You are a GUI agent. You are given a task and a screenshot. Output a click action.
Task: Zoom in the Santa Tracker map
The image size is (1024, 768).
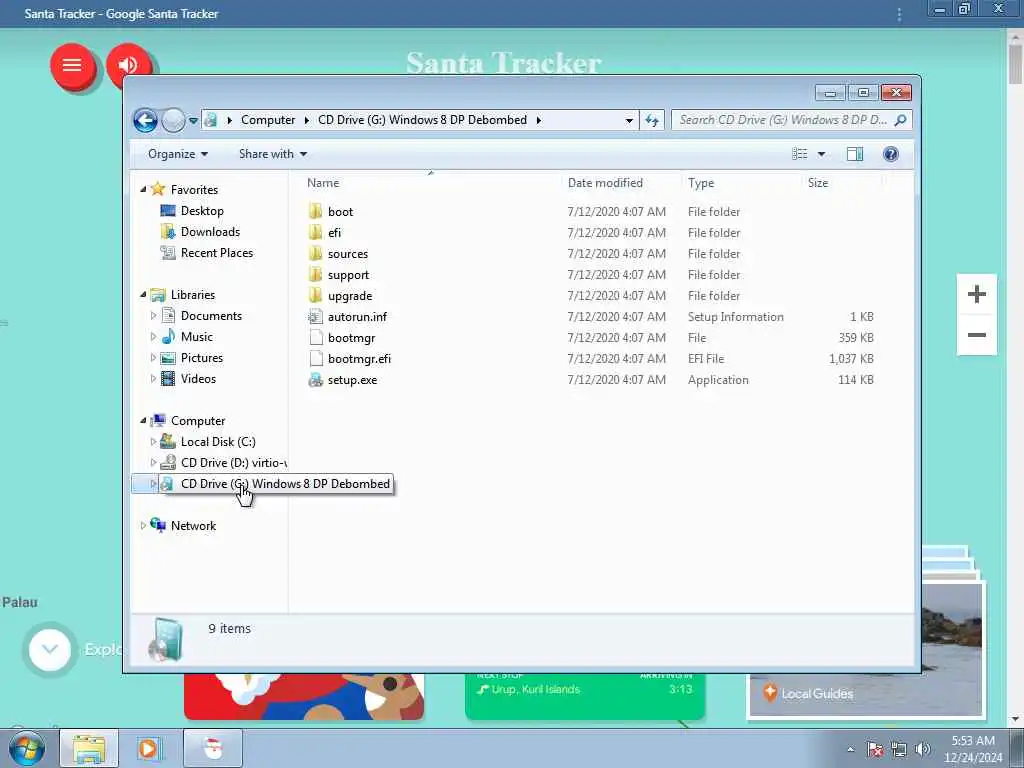coord(976,295)
